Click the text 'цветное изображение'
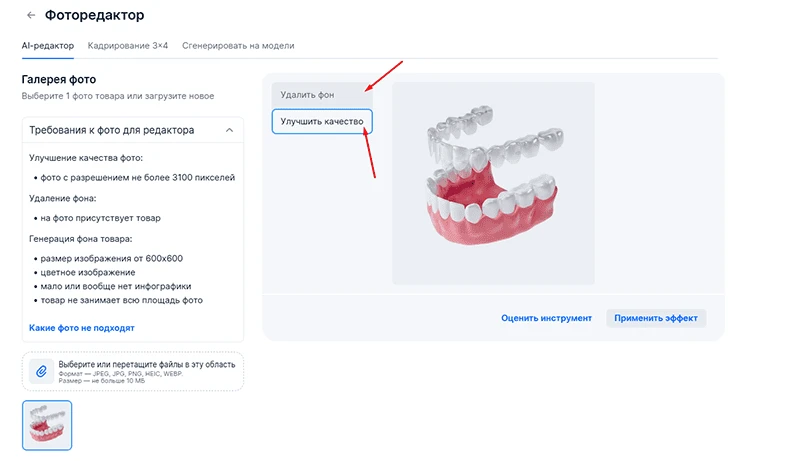Viewport: 800px width, 461px height. click(x=88, y=272)
